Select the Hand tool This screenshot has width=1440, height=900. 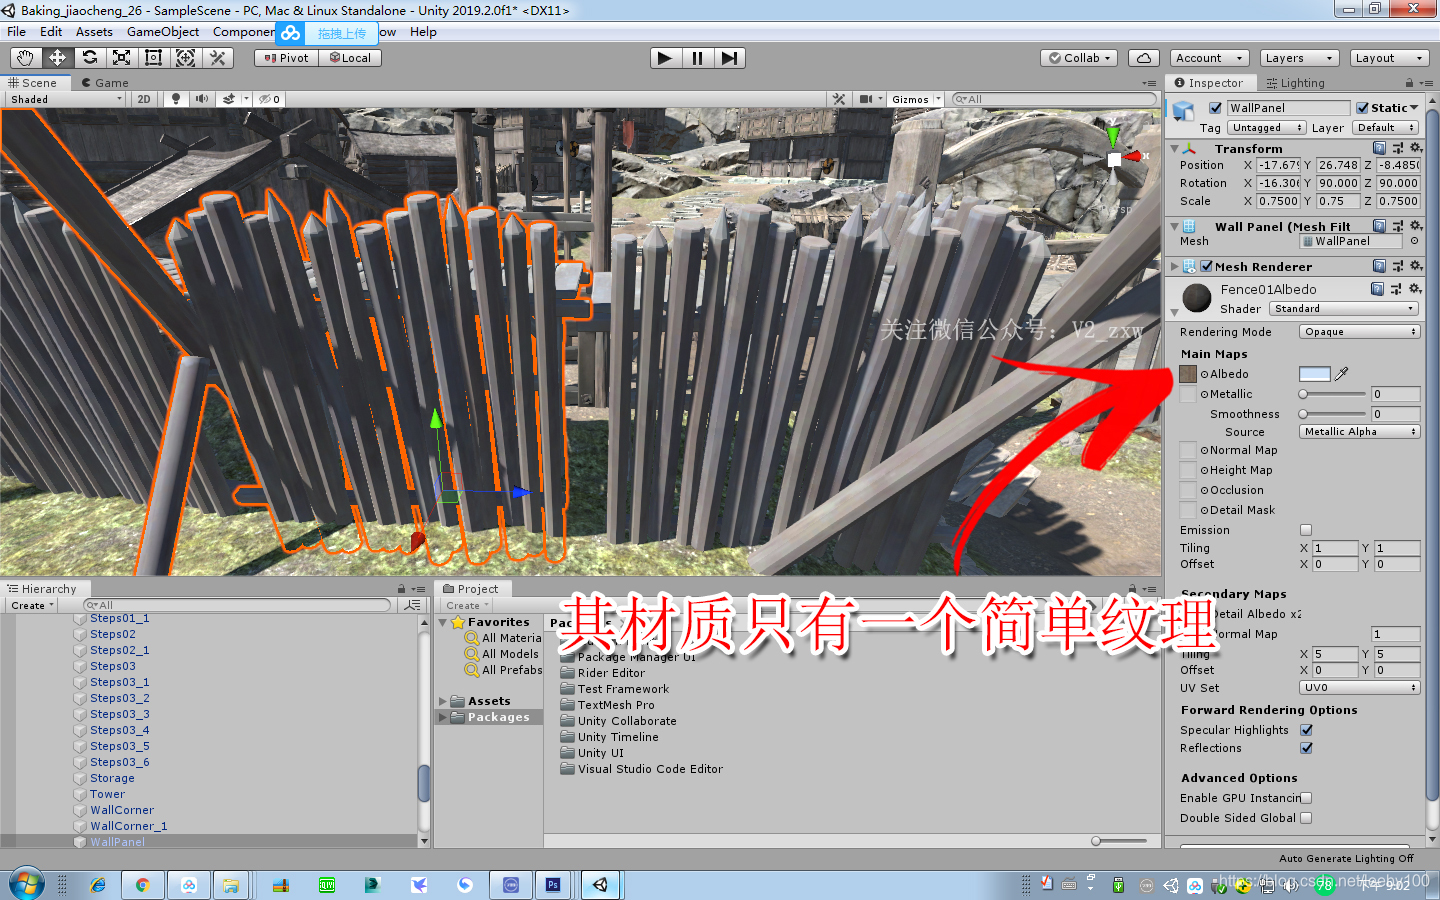[25, 58]
